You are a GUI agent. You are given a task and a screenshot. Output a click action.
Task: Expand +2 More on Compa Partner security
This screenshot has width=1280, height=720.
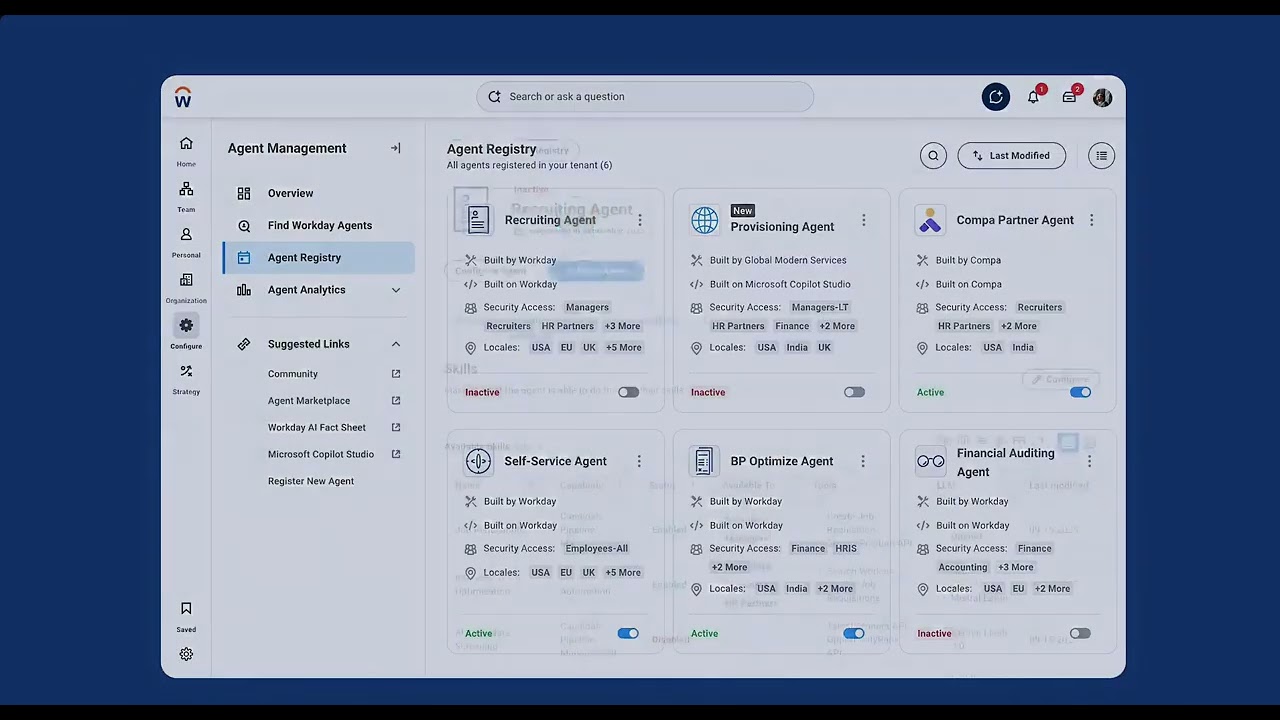coord(1019,326)
